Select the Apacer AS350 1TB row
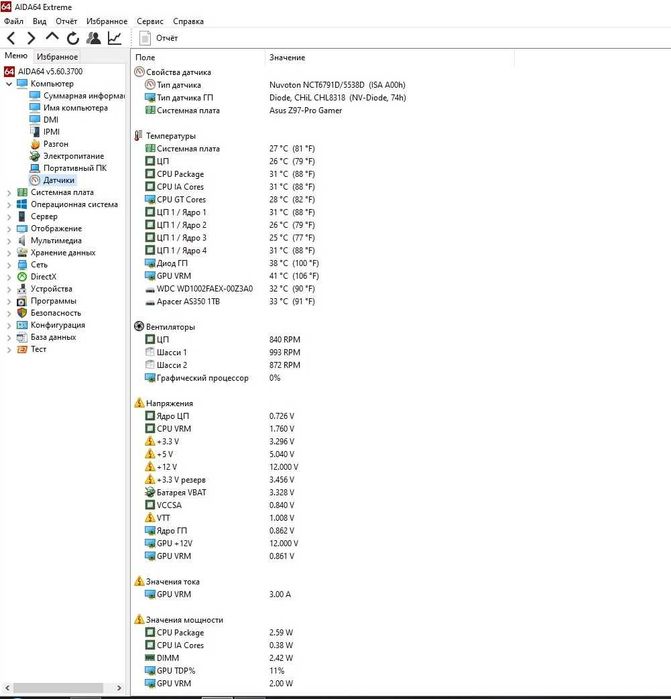The width and height of the screenshot is (671, 699). (x=230, y=301)
